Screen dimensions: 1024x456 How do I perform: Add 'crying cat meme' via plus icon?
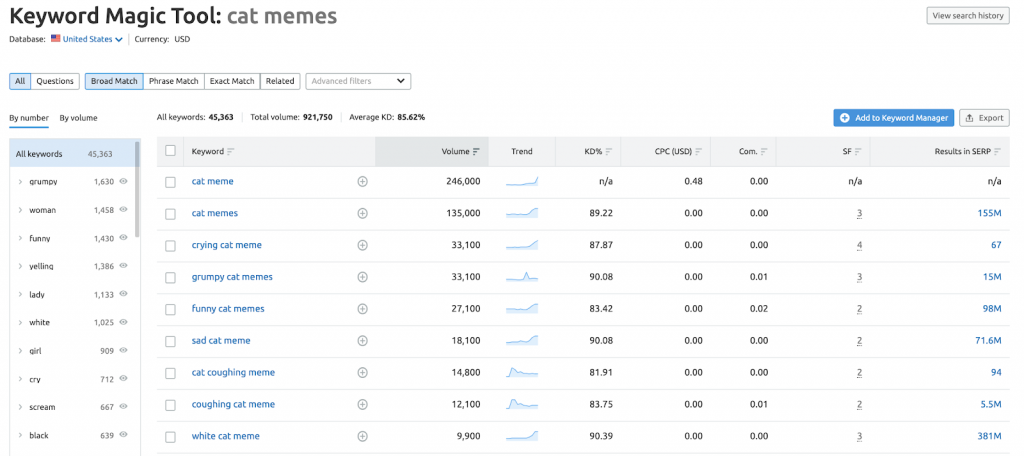pyautogui.click(x=362, y=245)
